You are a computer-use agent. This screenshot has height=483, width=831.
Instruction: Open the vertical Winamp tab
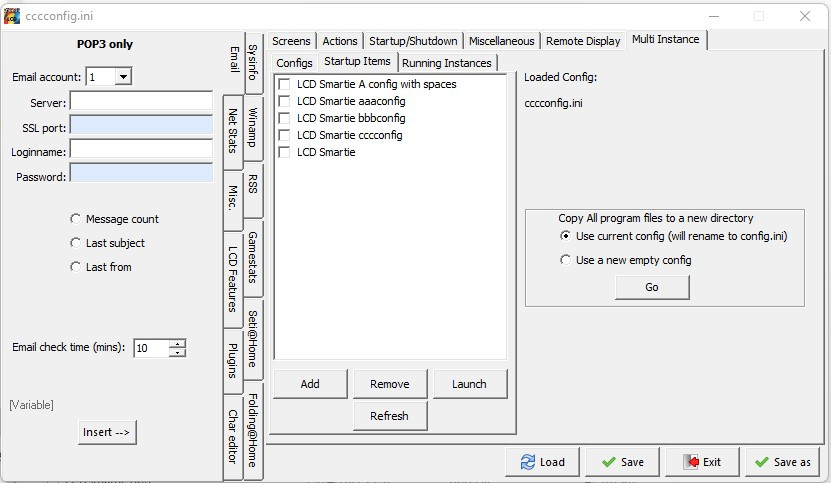[x=253, y=127]
